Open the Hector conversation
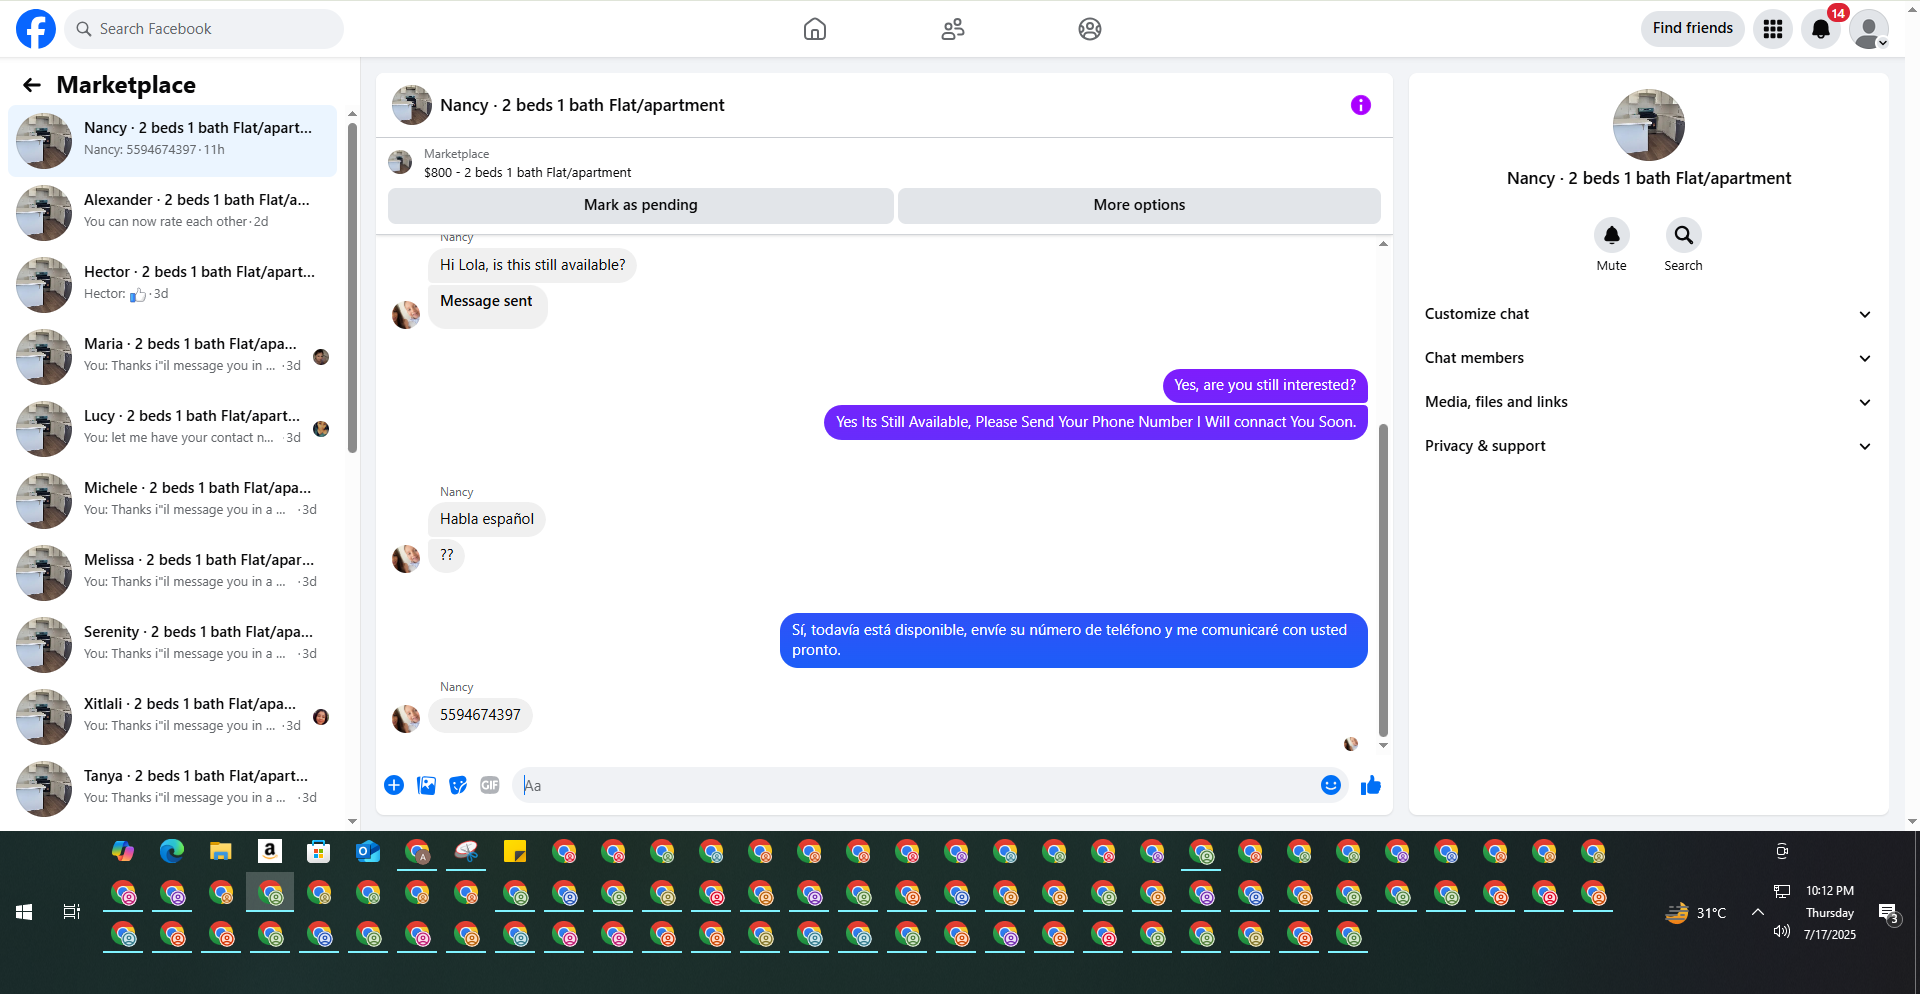The image size is (1920, 994). click(x=173, y=285)
